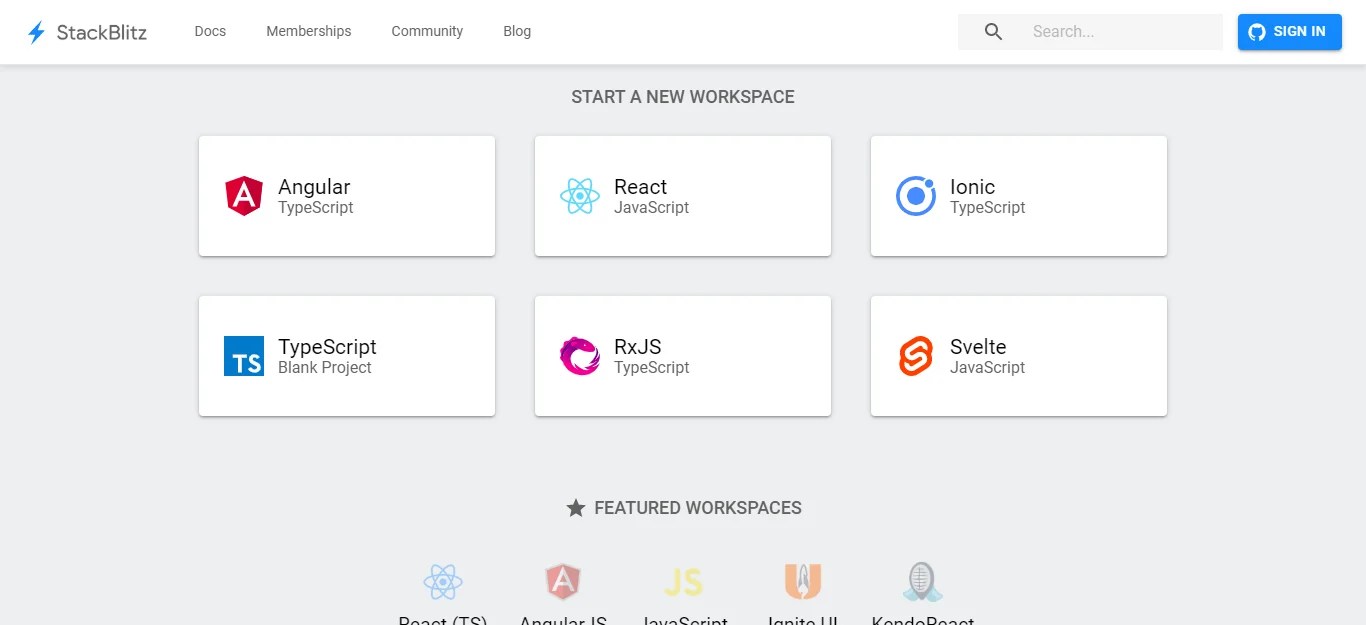Click the GitHub icon in Sign In button
This screenshot has width=1366, height=625.
coord(1258,32)
